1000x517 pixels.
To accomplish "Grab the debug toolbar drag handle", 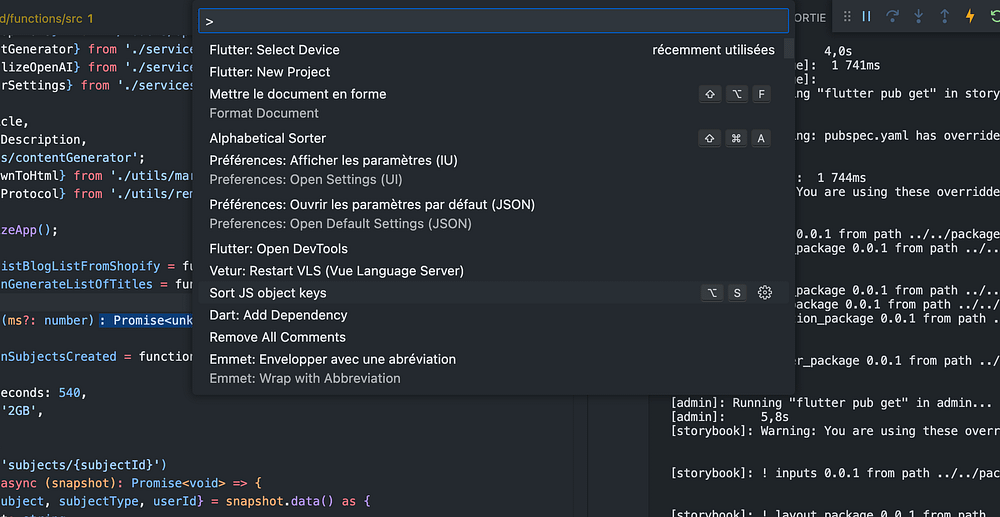I will pyautogui.click(x=847, y=17).
